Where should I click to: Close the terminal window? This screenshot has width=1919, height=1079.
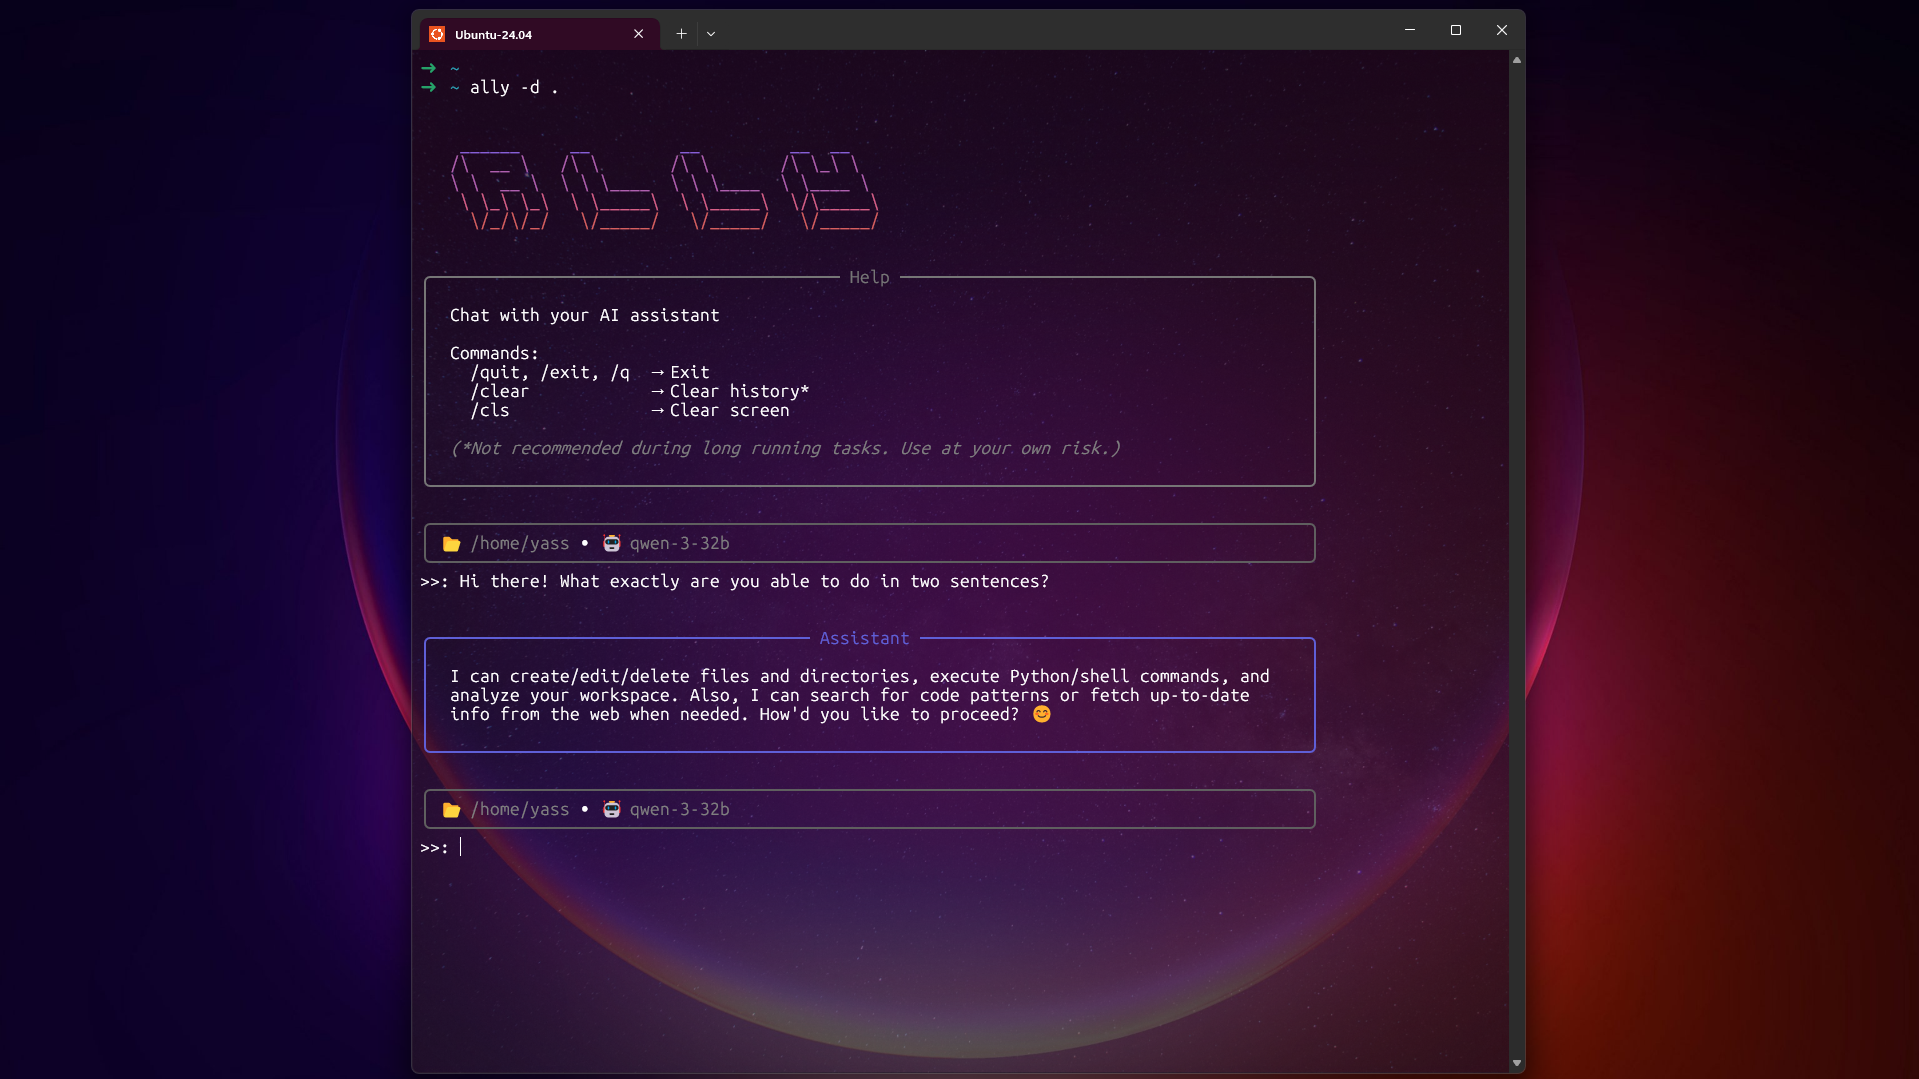(1502, 30)
